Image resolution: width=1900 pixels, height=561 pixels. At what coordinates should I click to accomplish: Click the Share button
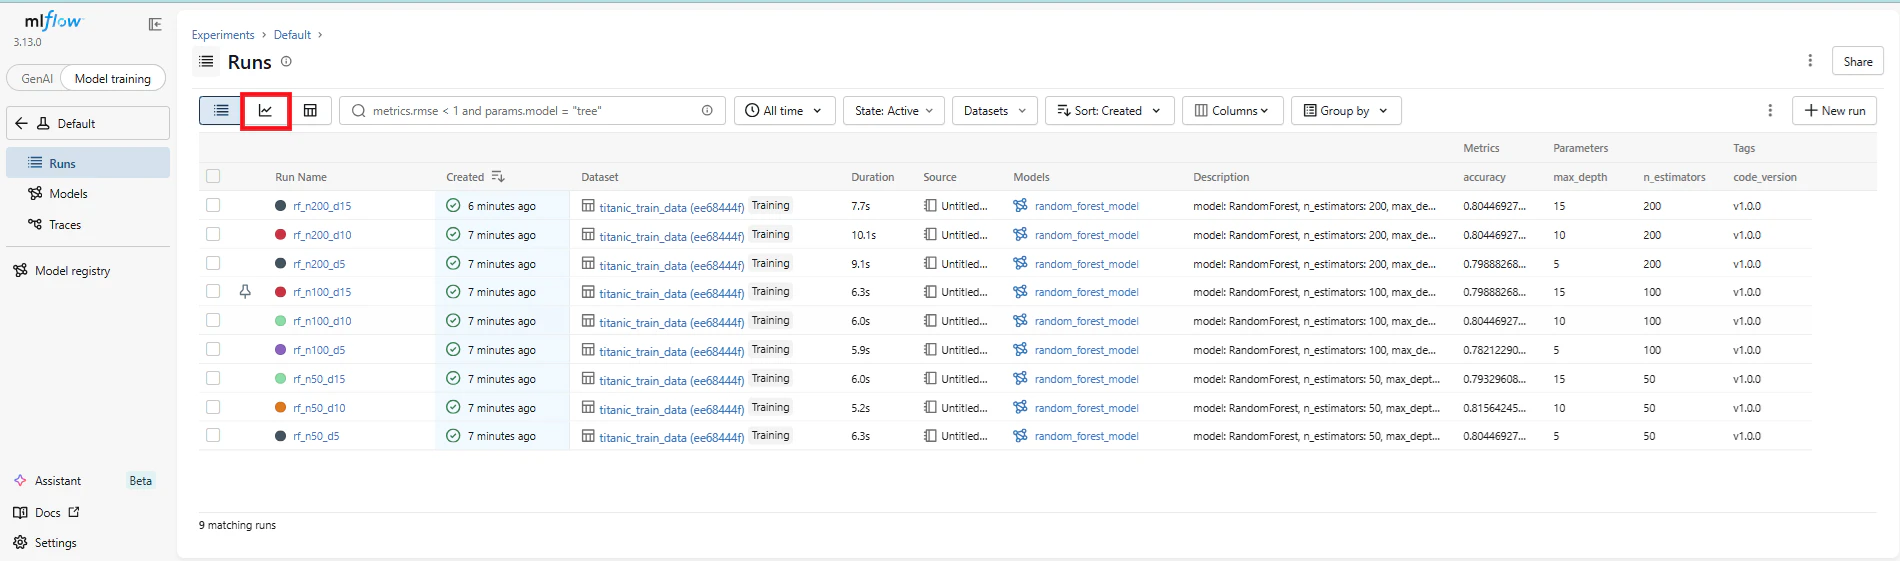coord(1858,61)
